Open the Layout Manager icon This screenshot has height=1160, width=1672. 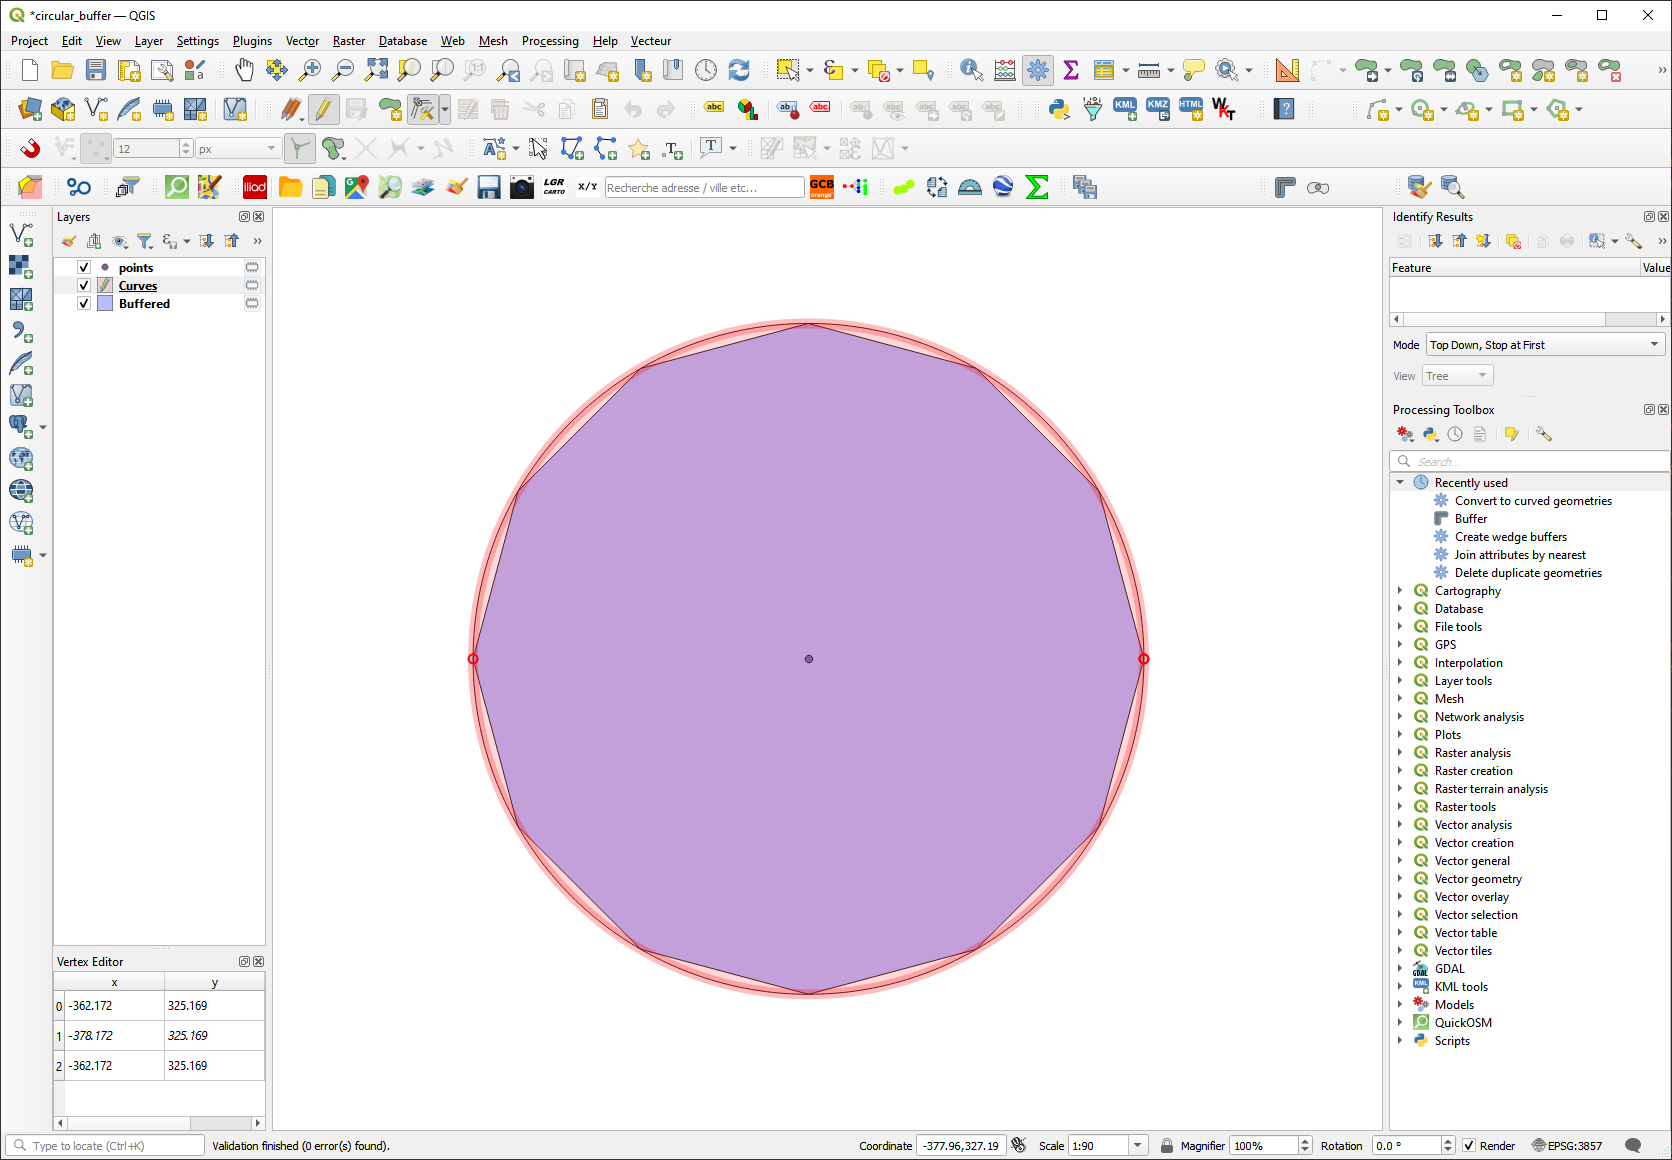[162, 70]
